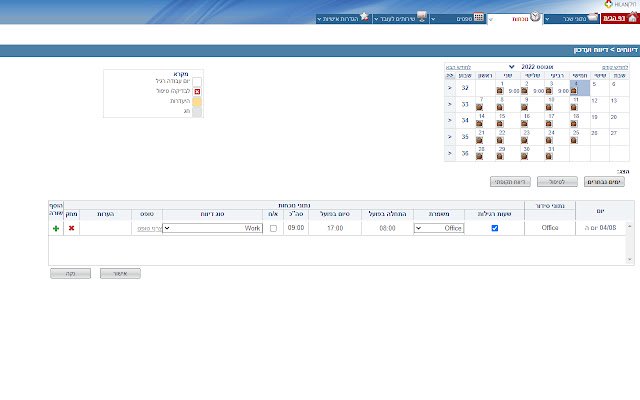
Task: Select week 32 using its row arrow
Action: click(x=450, y=88)
